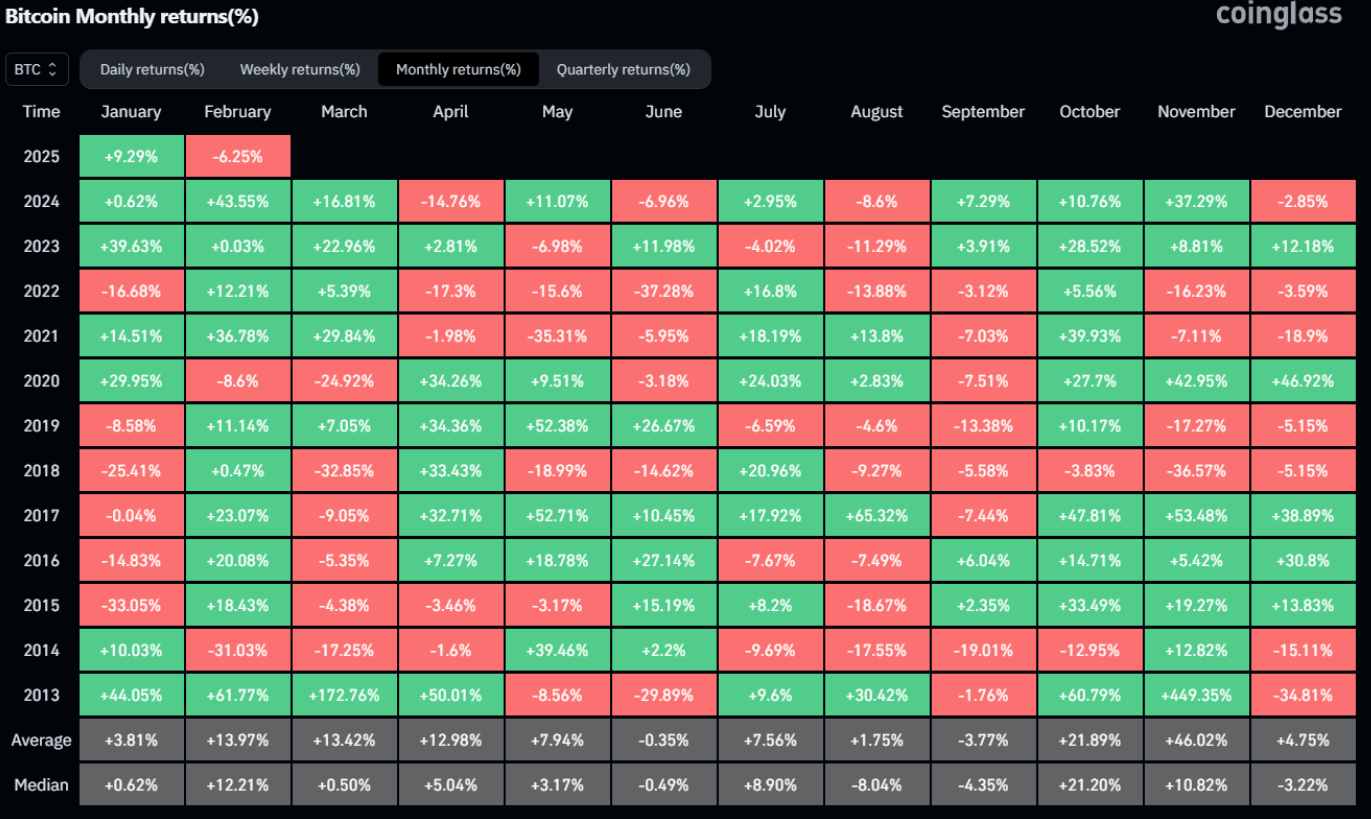Switch to Quarterly returns(%) tab

point(623,70)
